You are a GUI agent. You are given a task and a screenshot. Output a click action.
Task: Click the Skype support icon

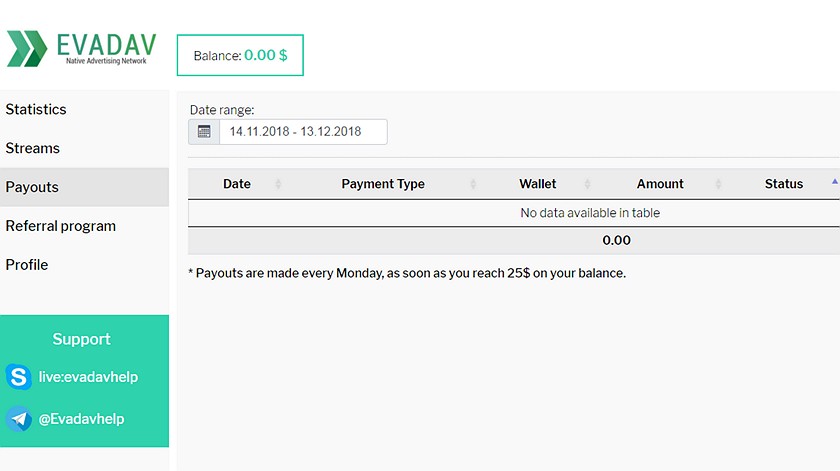tap(19, 377)
